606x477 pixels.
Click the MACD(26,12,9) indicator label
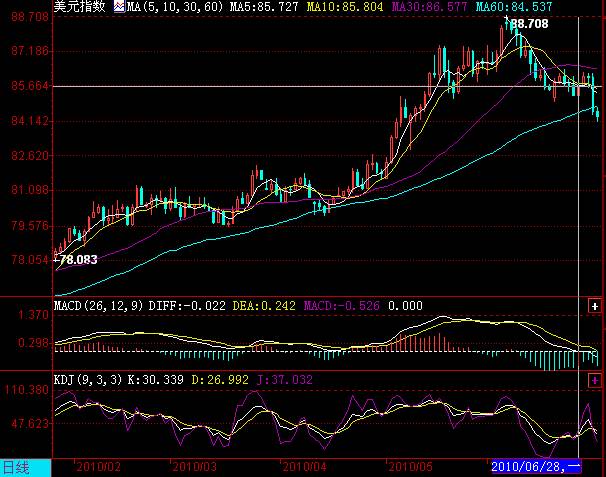point(99,306)
